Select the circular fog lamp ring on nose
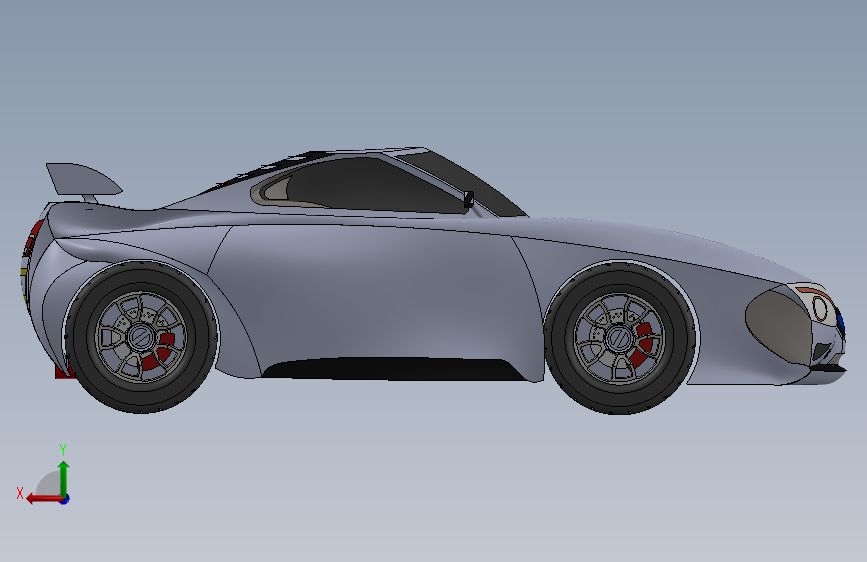 point(820,309)
